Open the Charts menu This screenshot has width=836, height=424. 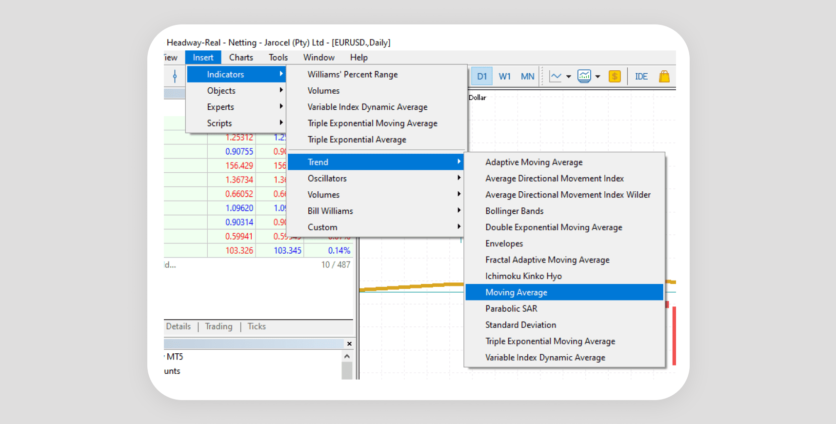[240, 57]
